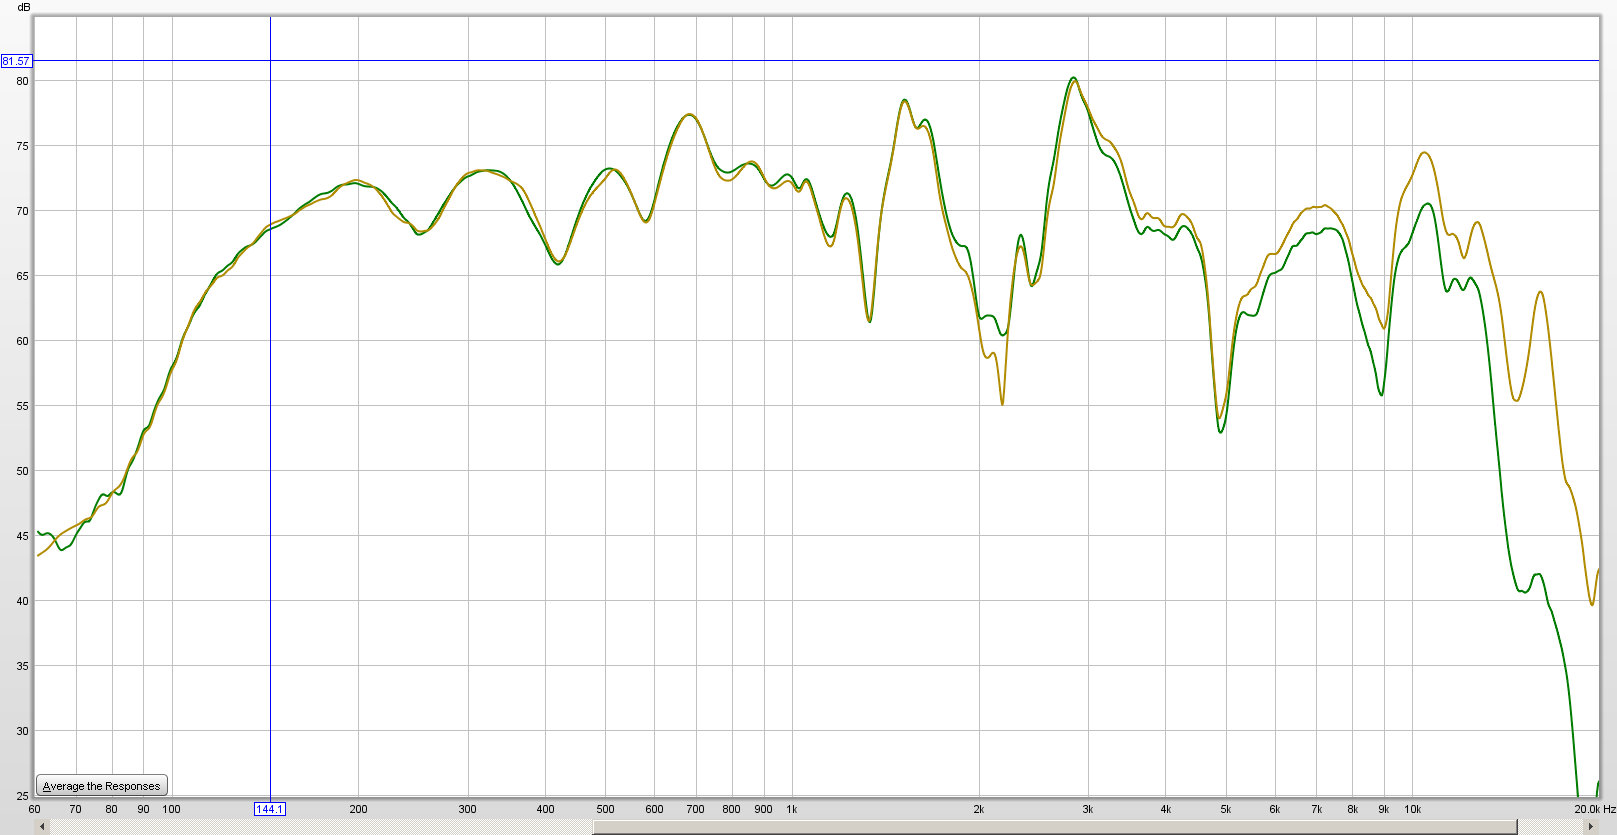The image size is (1617, 835).
Task: Select the 144.1 frequency cursor readout
Action: click(x=270, y=809)
